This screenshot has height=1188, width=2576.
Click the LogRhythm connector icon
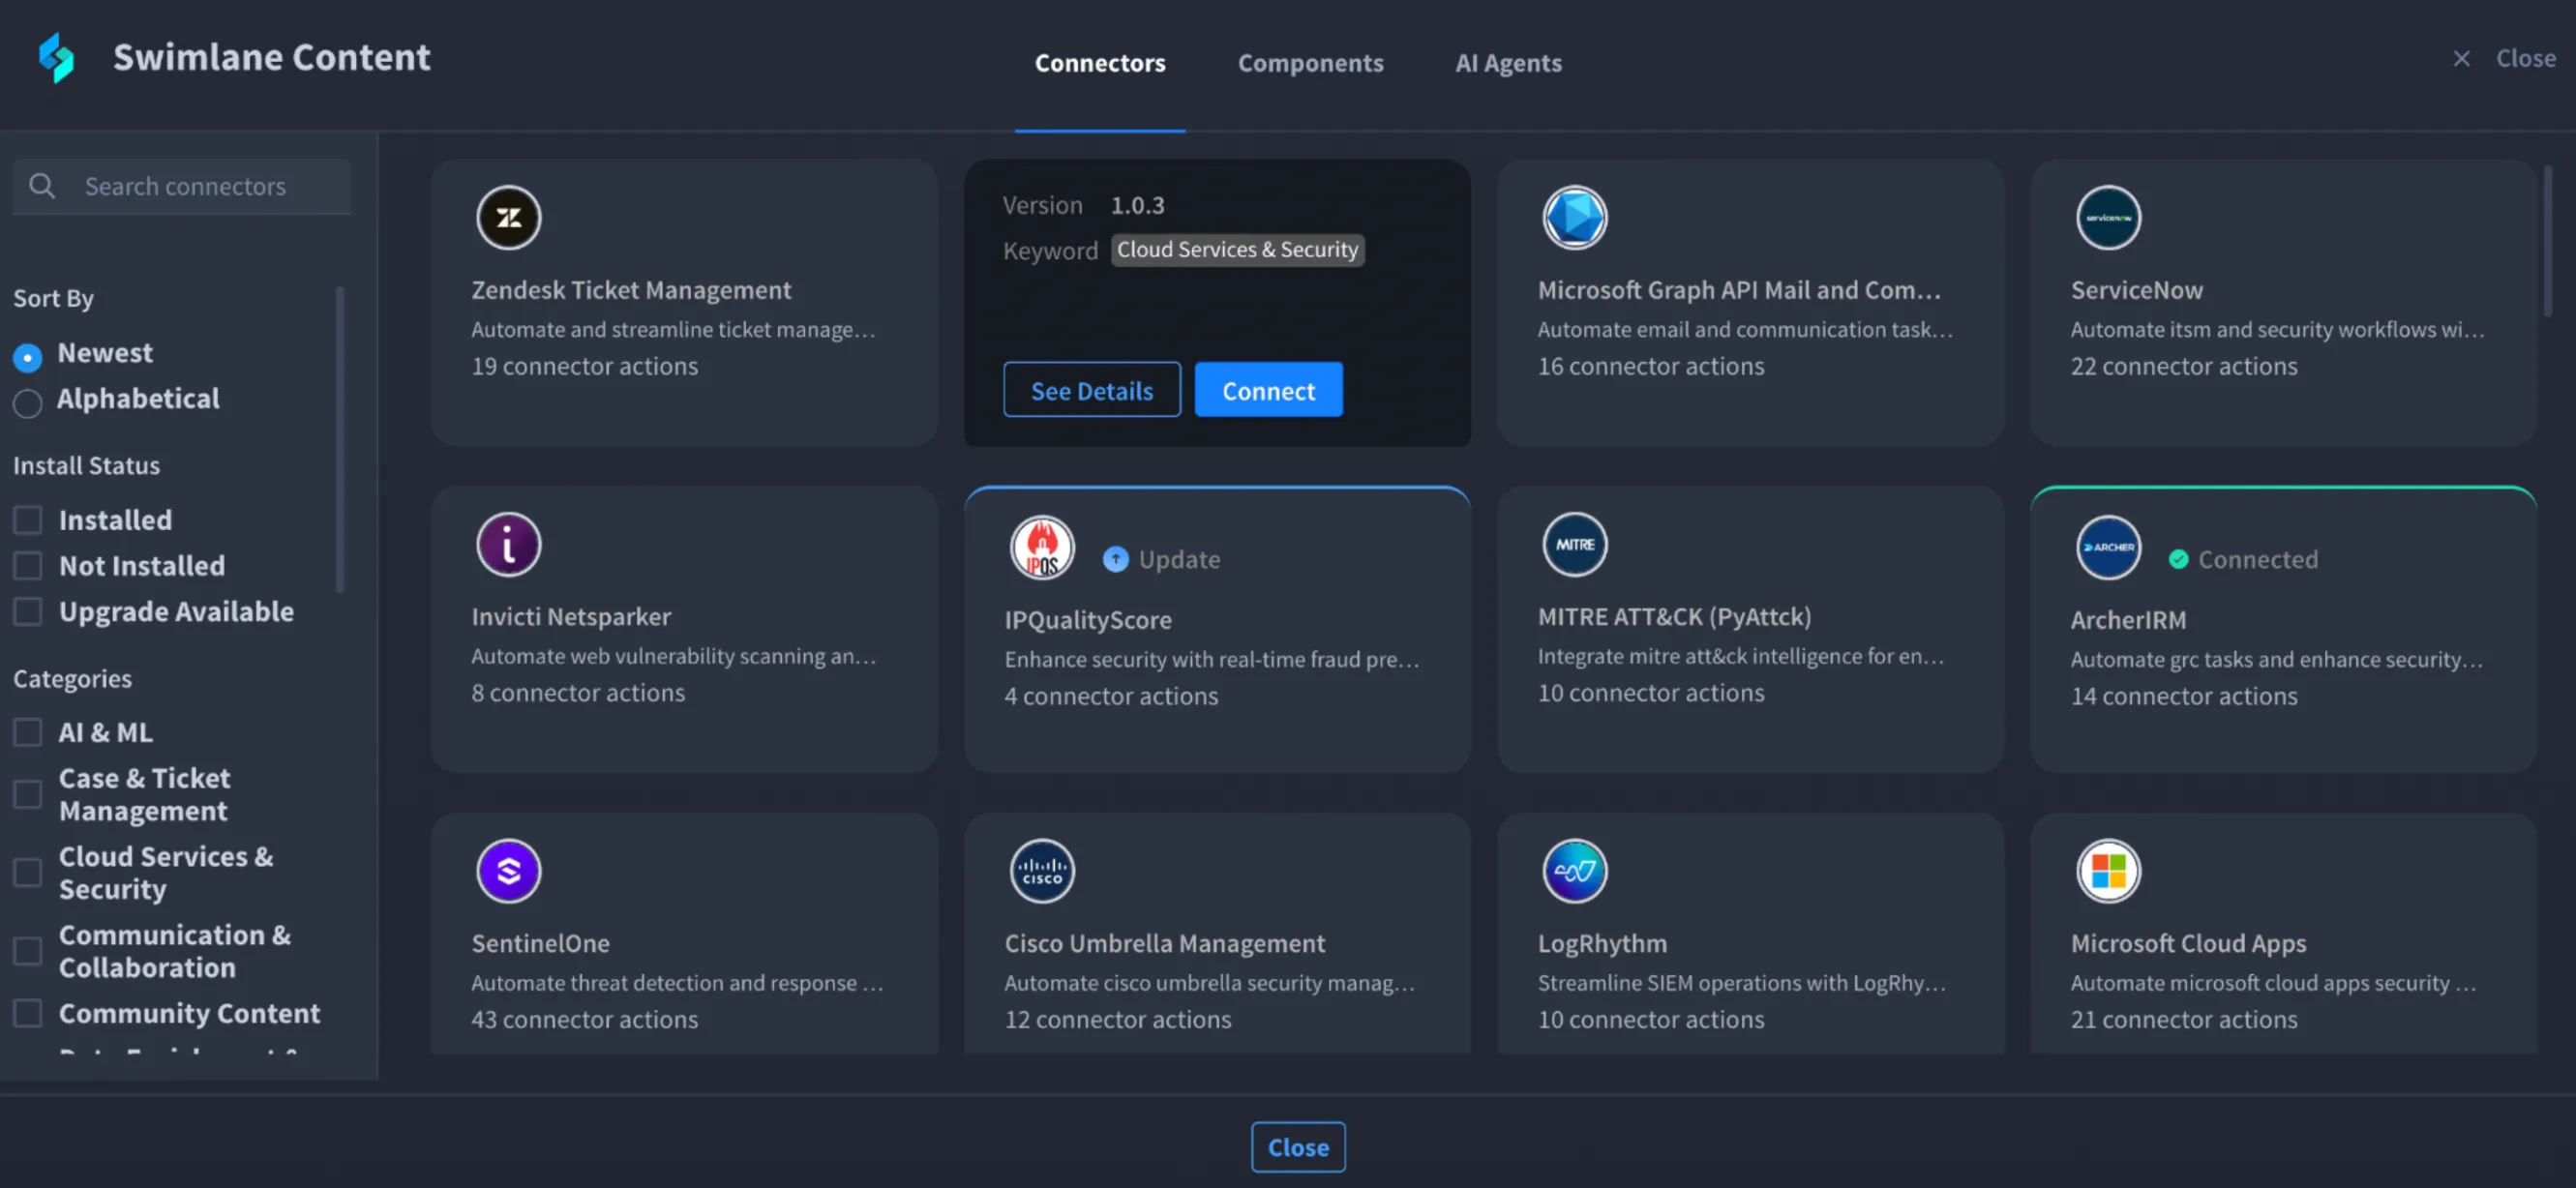click(1574, 870)
